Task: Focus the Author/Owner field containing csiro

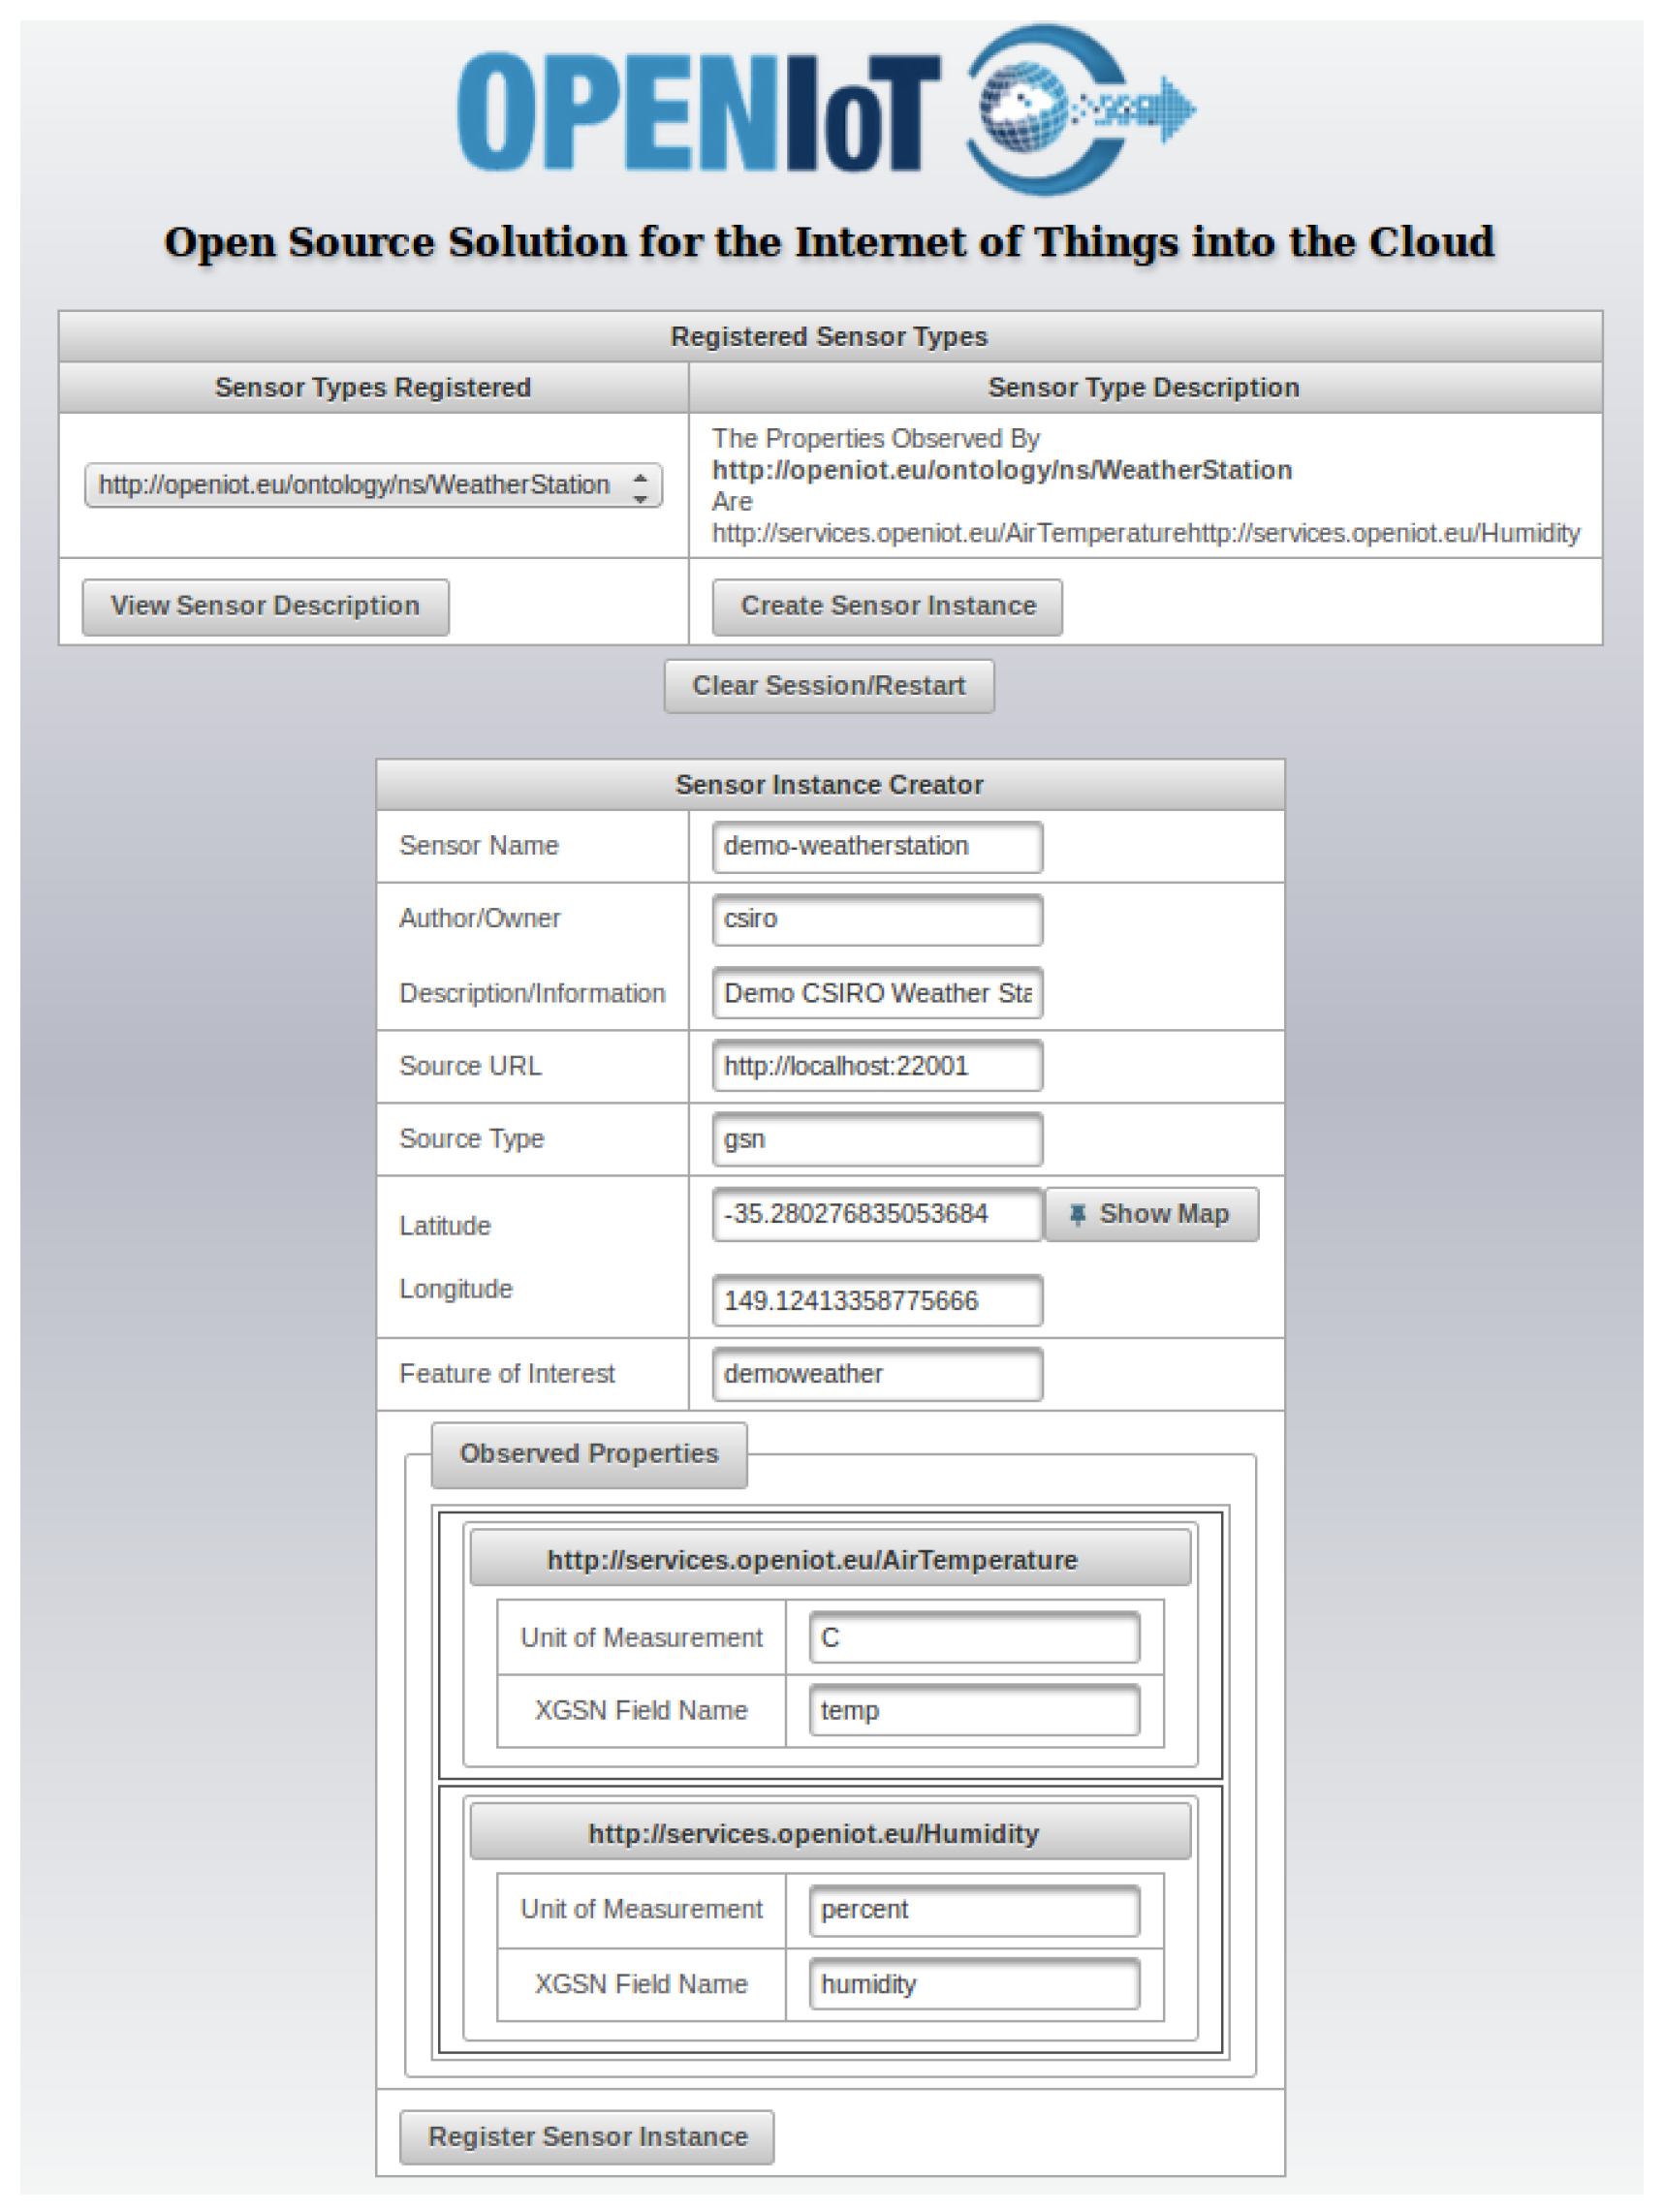Action: [x=877, y=919]
